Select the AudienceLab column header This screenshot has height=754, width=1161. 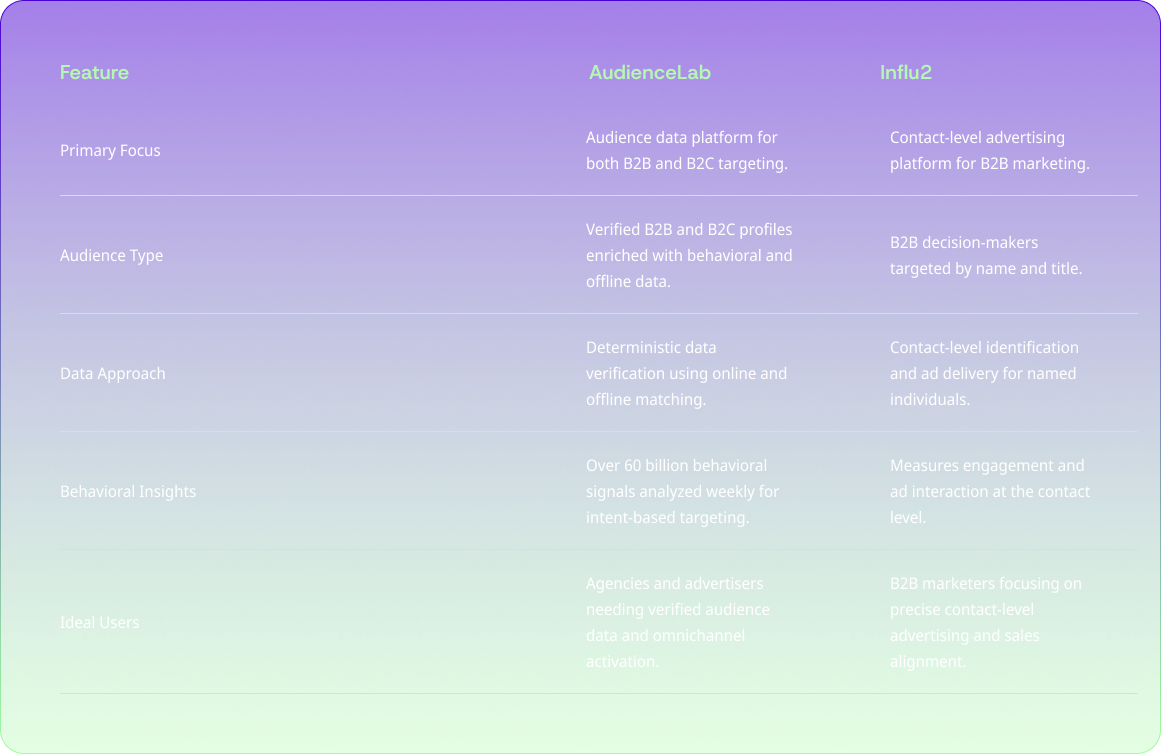[649, 72]
